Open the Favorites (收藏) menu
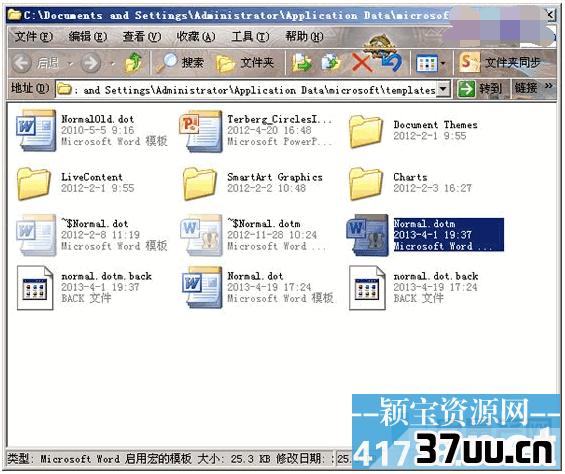The width and height of the screenshot is (565, 474). point(196,36)
